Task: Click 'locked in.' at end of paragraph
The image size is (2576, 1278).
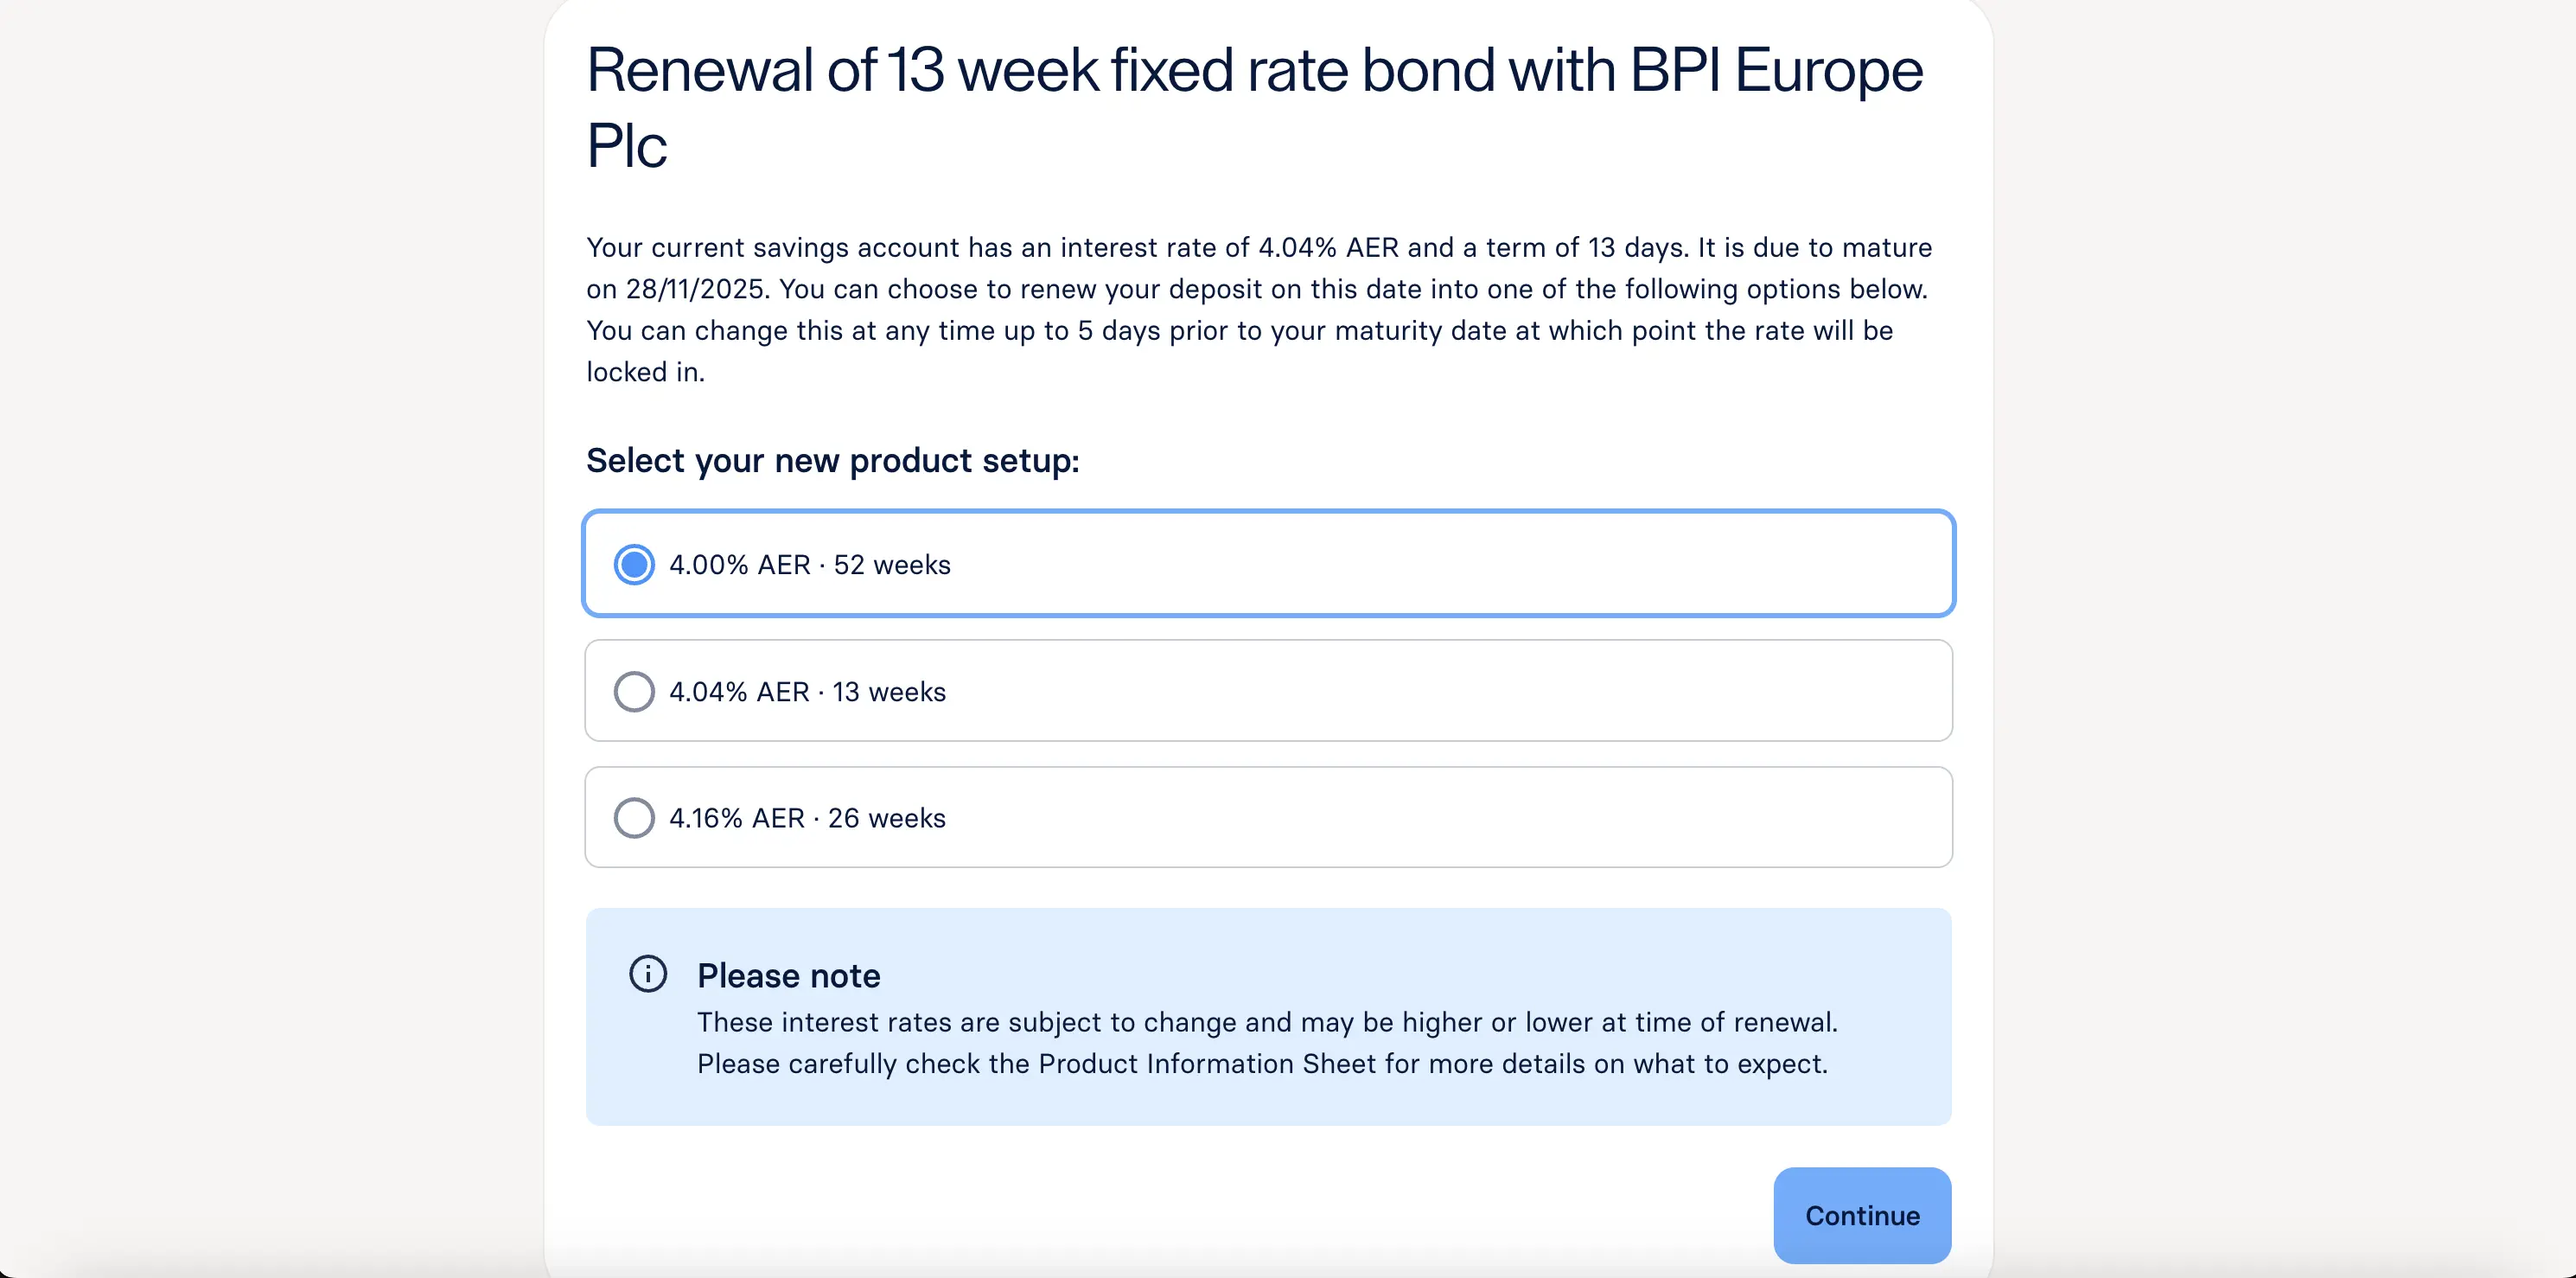Action: coord(645,373)
